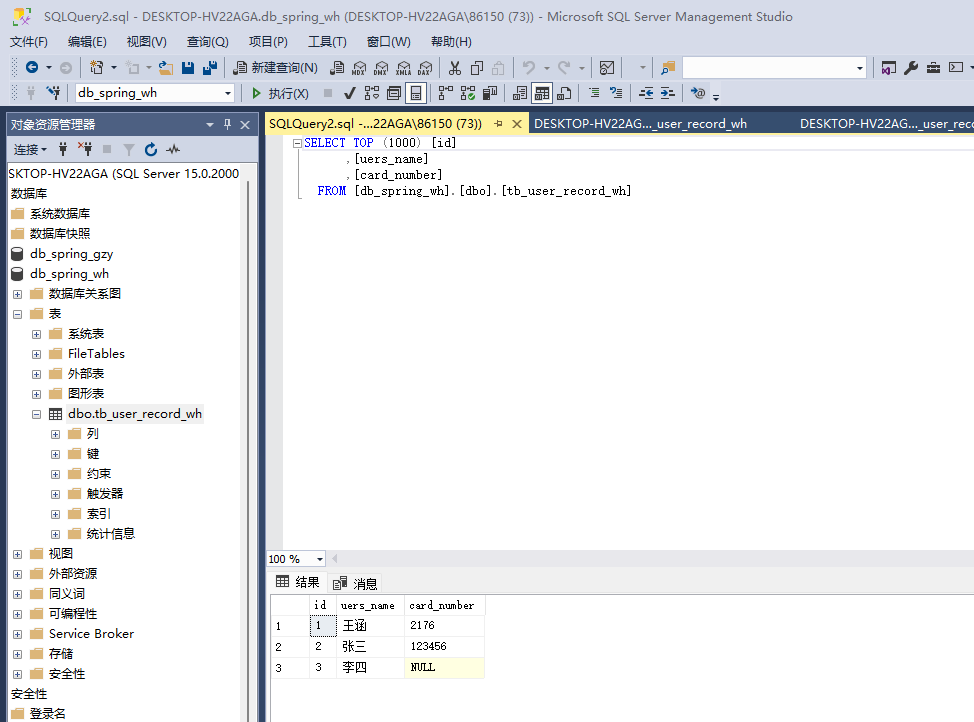
Task: Click the DAX query icon
Action: tap(425, 68)
